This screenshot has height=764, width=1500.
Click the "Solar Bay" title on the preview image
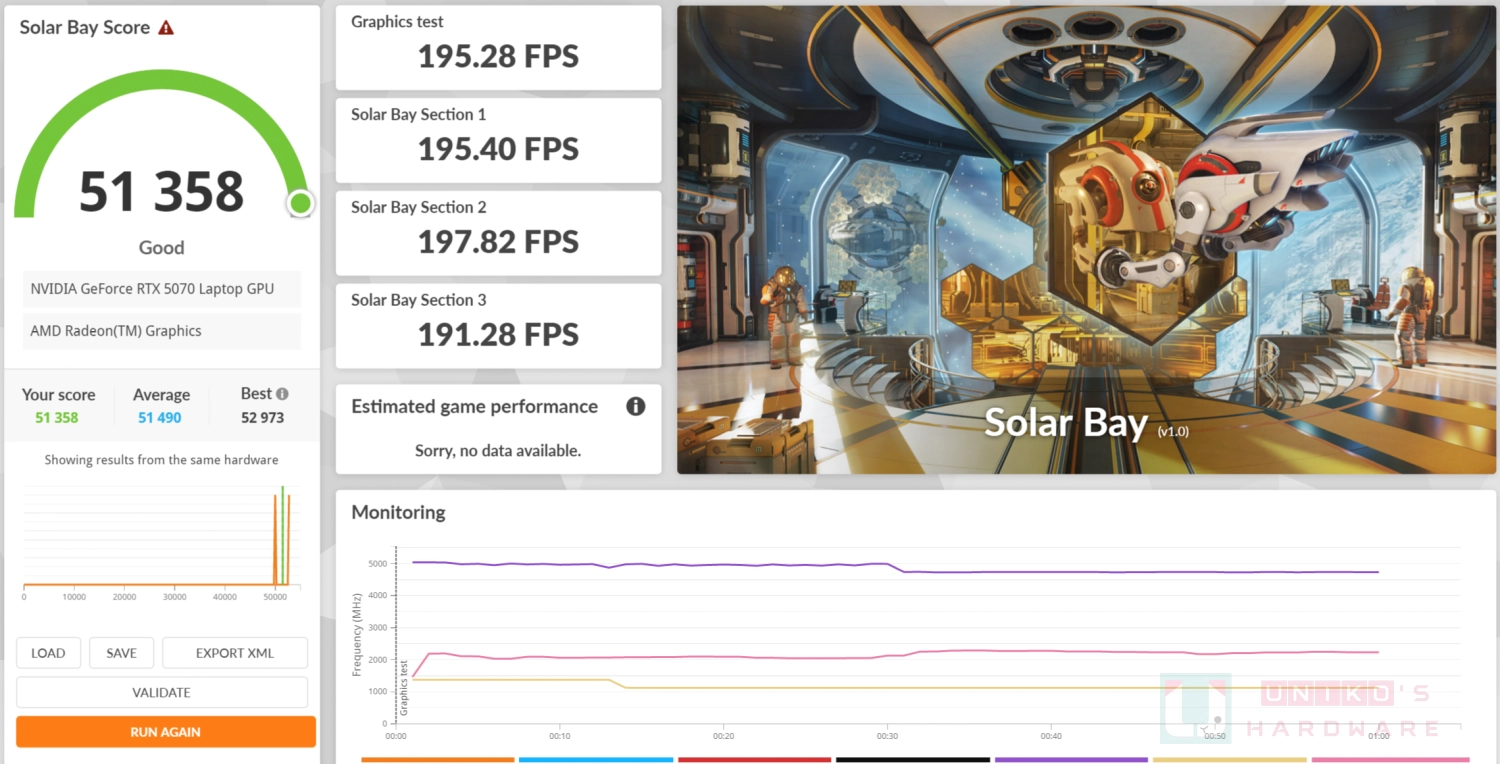click(x=1066, y=423)
